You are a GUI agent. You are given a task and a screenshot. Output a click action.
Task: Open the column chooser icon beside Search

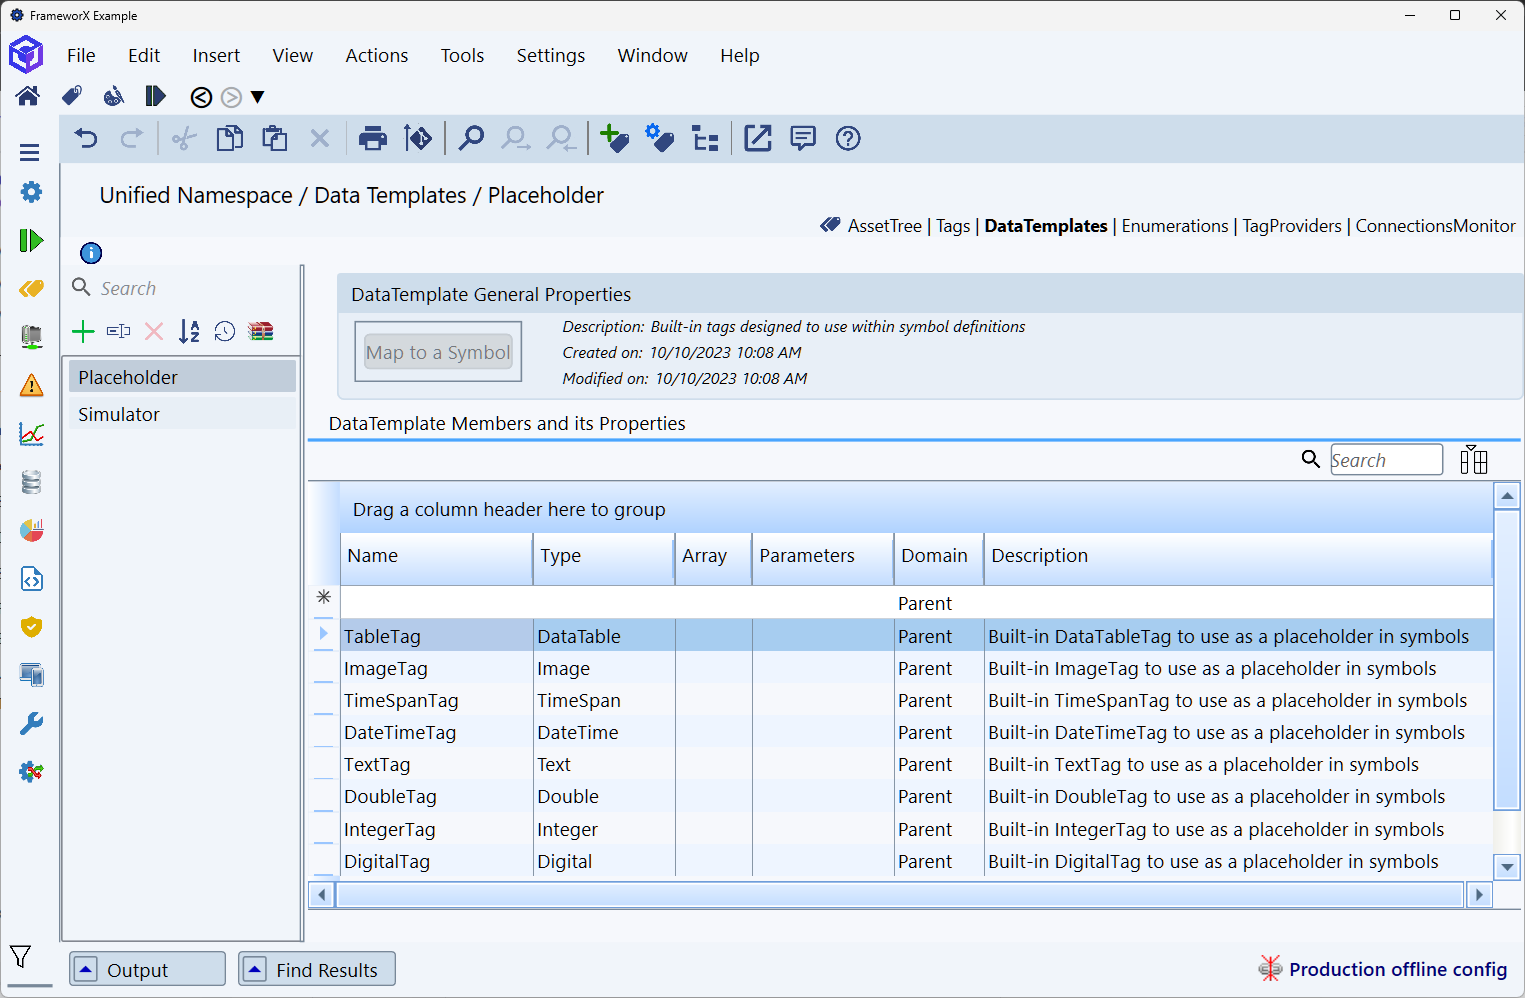pos(1473,460)
